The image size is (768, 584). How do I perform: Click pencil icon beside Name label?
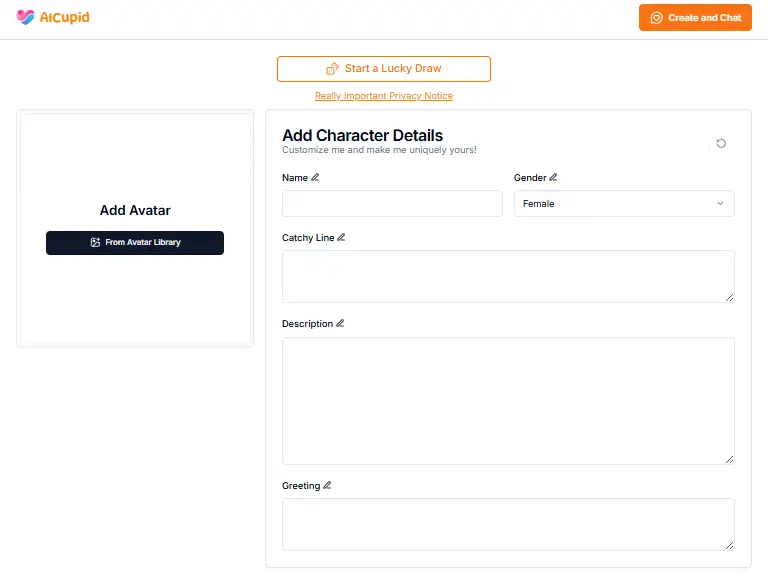click(x=315, y=177)
